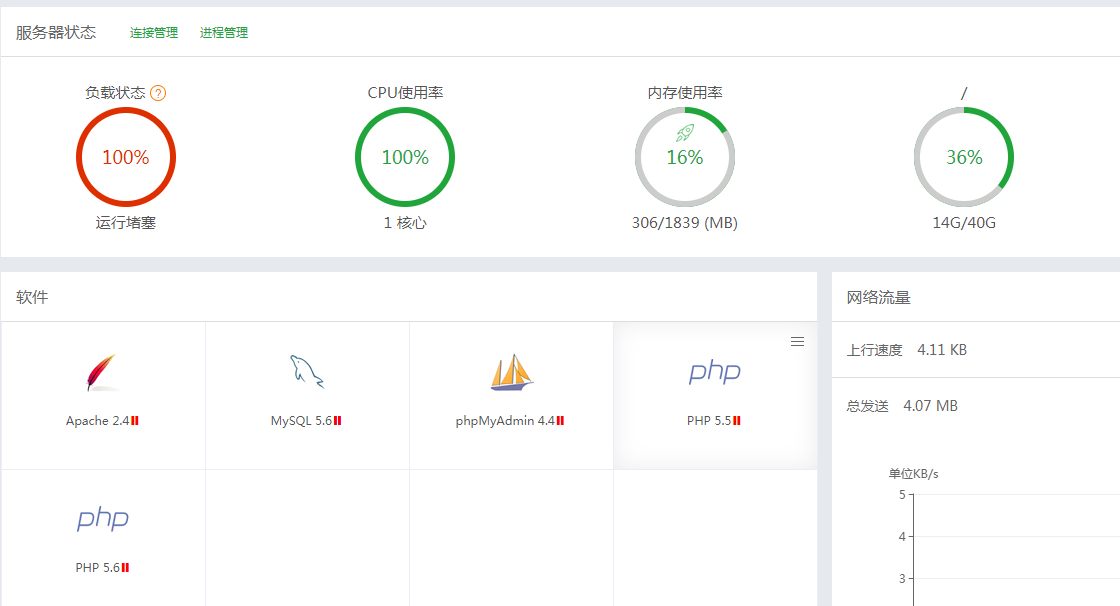Click the 软件 panel heading
Screen dimensions: 1120x606
point(32,297)
